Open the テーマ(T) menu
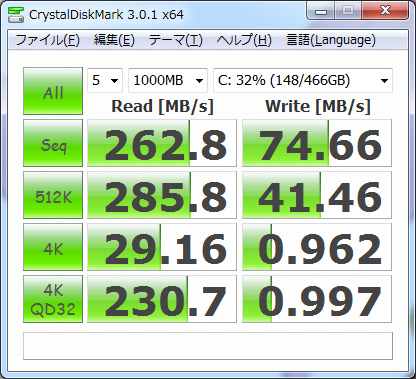The width and height of the screenshot is (416, 379). pos(175,40)
